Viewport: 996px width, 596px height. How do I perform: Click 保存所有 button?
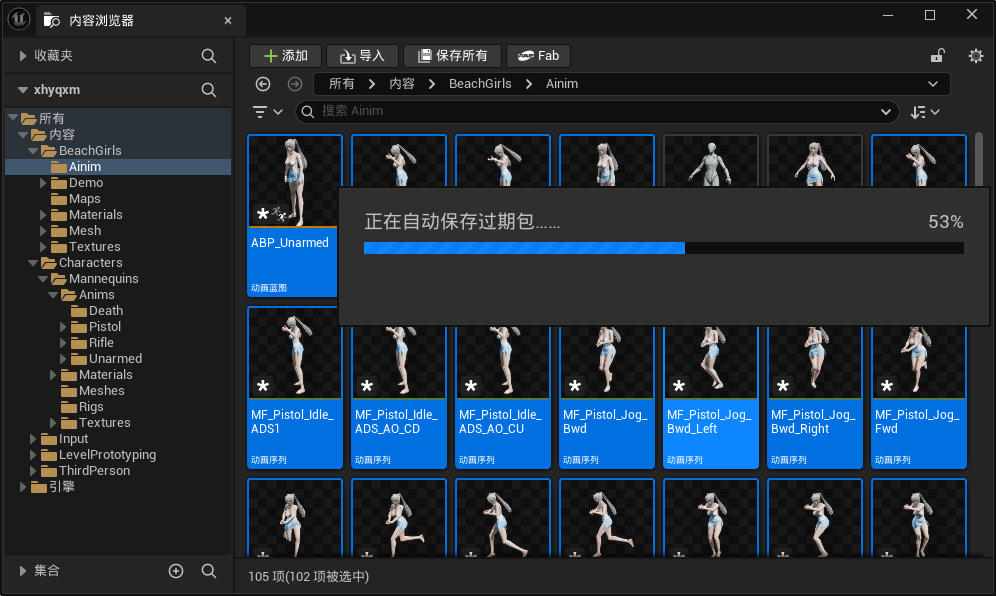(452, 56)
